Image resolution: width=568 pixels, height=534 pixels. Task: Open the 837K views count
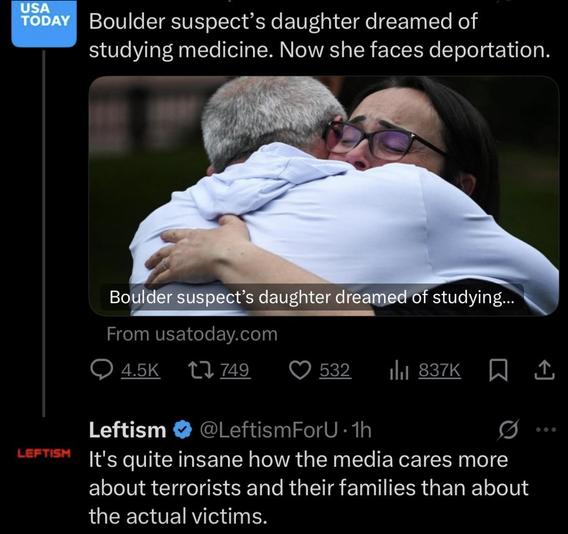pyautogui.click(x=439, y=370)
